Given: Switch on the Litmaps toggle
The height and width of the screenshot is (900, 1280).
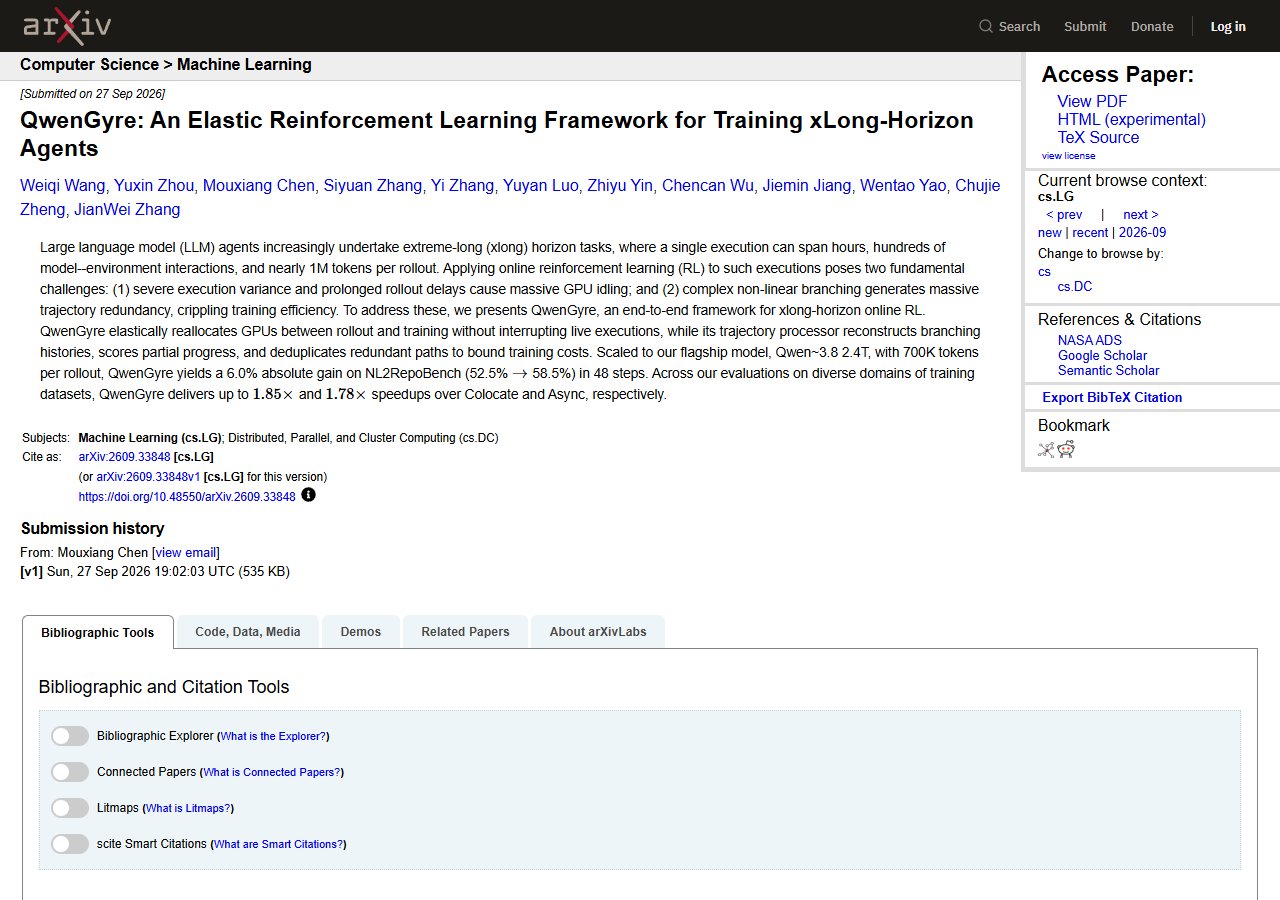Looking at the screenshot, I should point(70,808).
